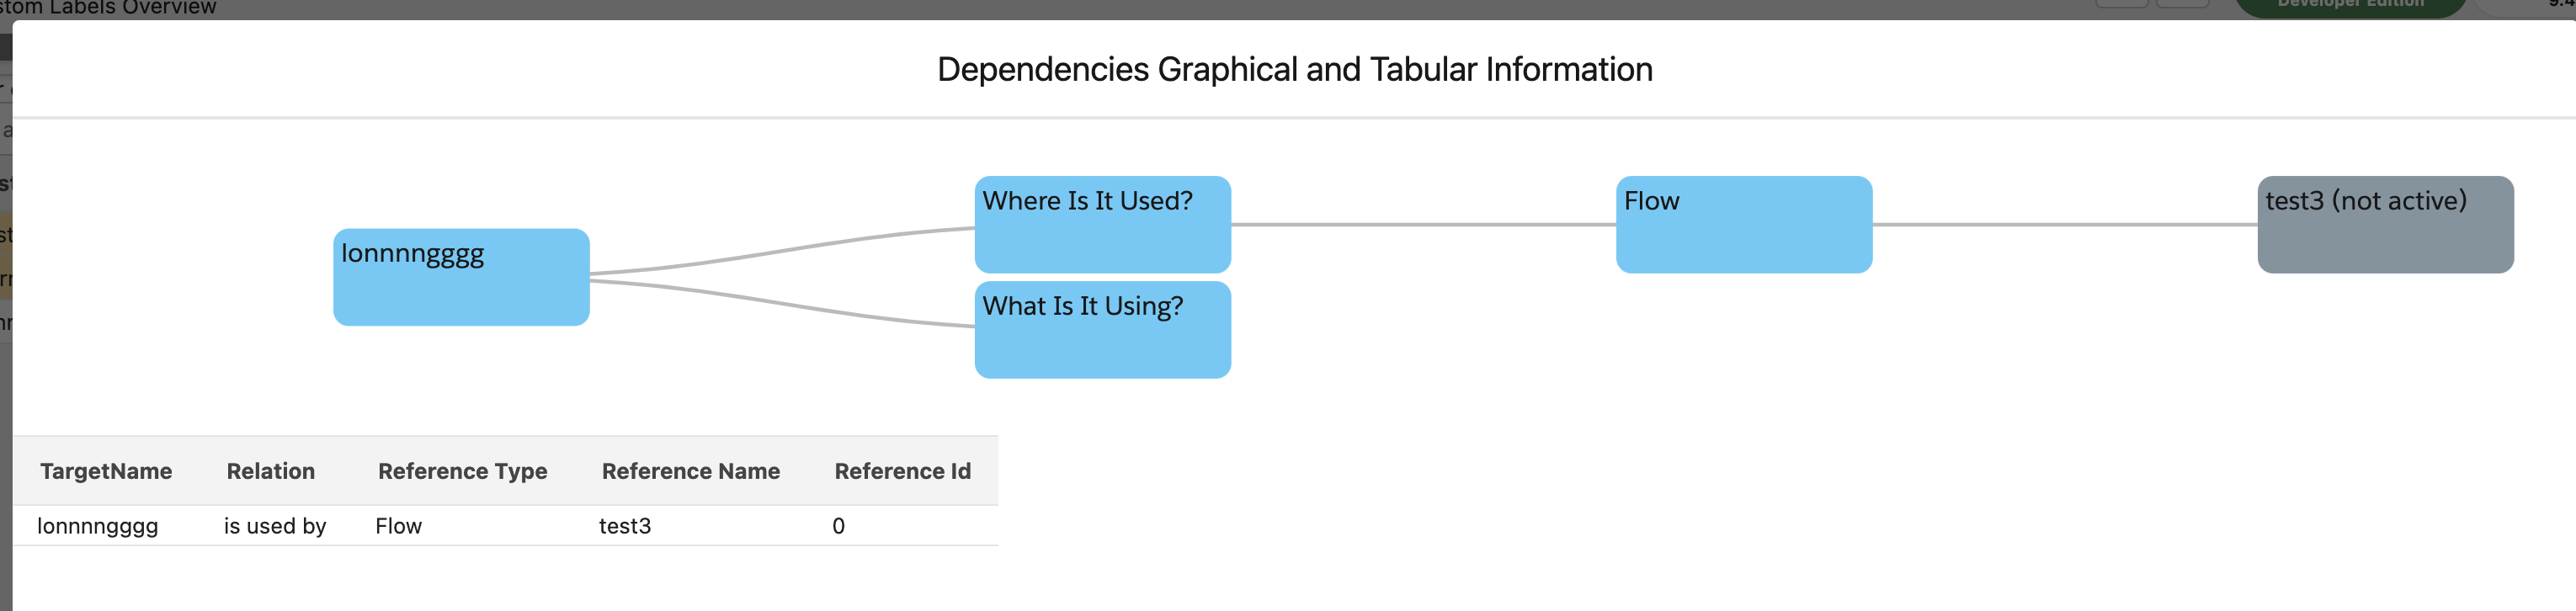This screenshot has width=2576, height=611.
Task: Click the Dependencies Graphical and Tabular Information title
Action: pyautogui.click(x=1294, y=69)
